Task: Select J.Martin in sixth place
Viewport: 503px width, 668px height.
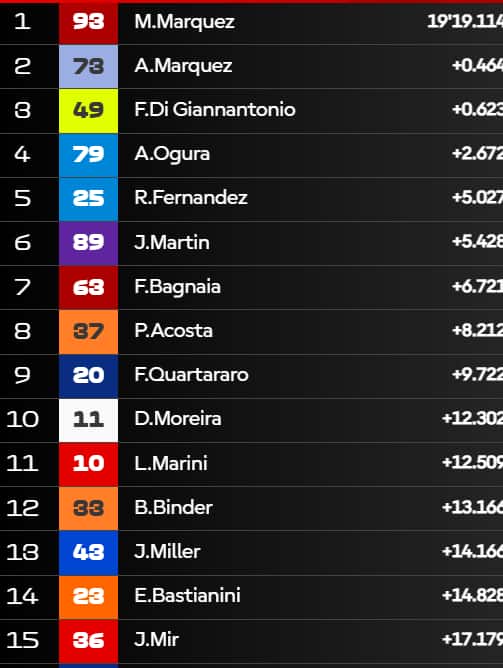Action: [172, 242]
